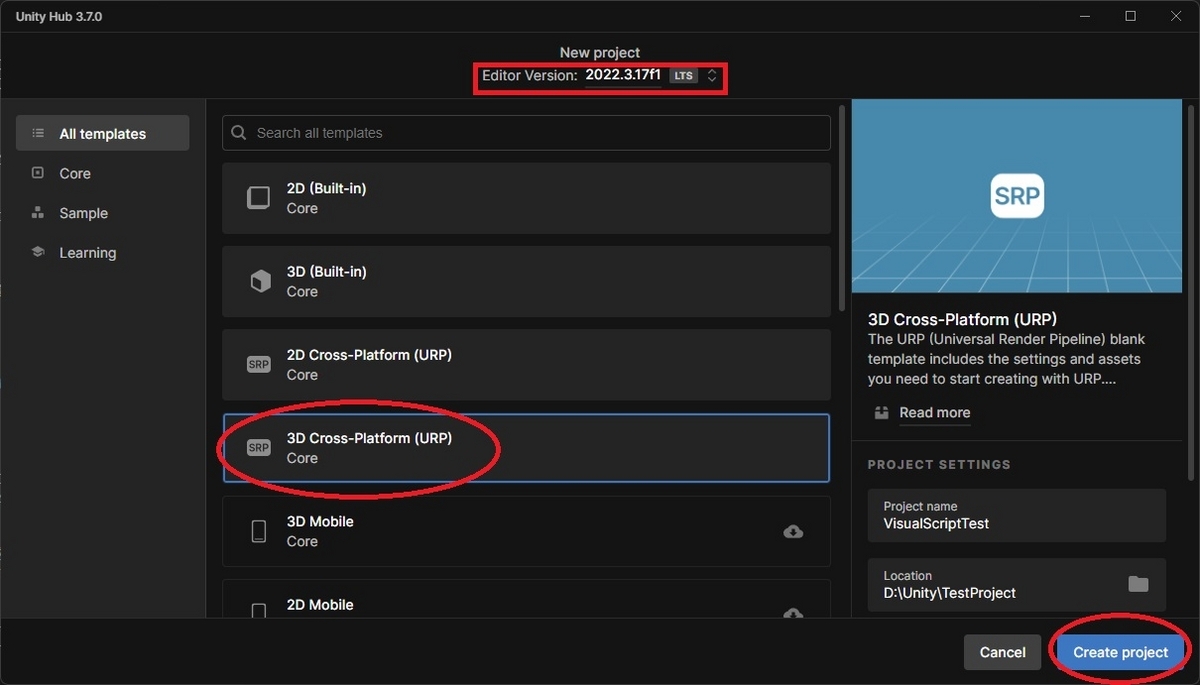Click the template list scrollbar
This screenshot has width=1200, height=685.
pos(841,208)
